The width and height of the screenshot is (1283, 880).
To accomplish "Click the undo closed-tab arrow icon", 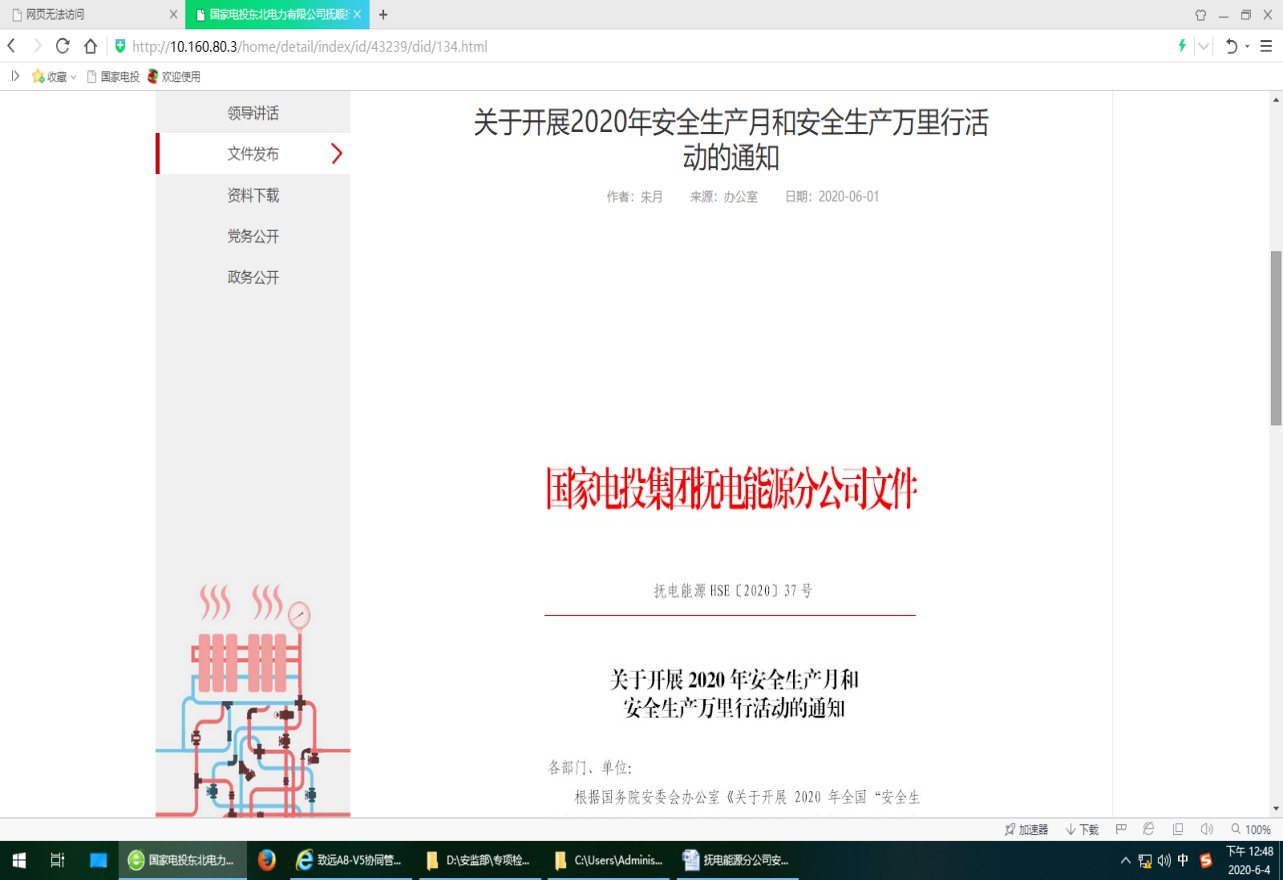I will click(x=1231, y=46).
